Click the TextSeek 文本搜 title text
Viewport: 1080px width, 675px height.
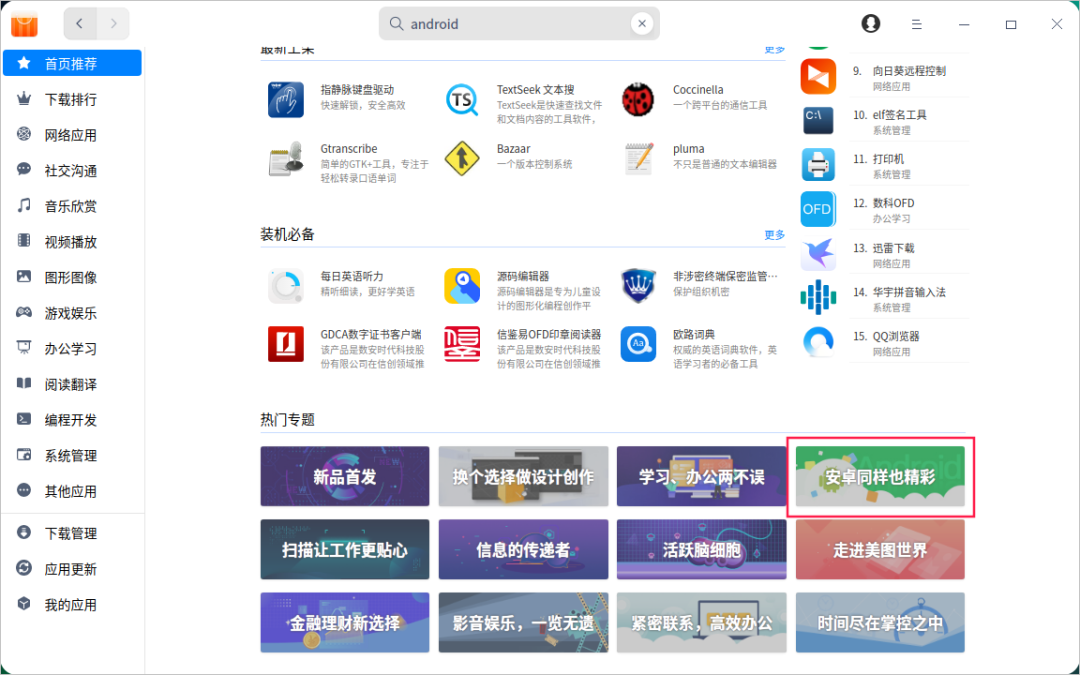[535, 90]
